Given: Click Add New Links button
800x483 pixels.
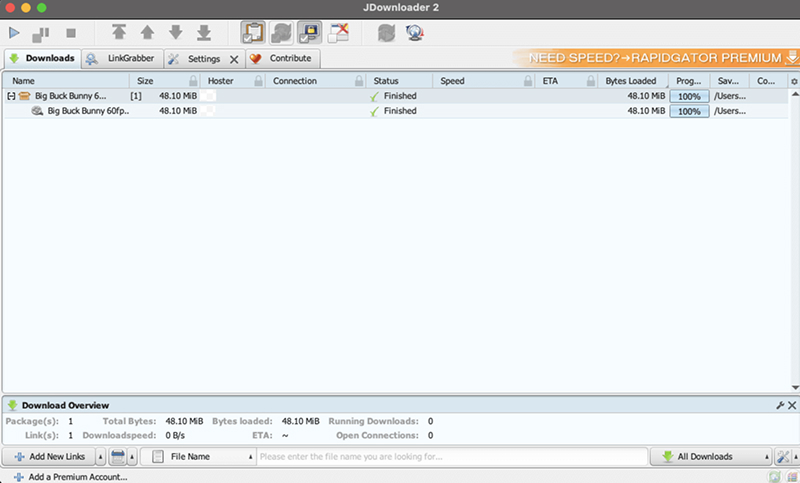Looking at the screenshot, I should click(49, 456).
